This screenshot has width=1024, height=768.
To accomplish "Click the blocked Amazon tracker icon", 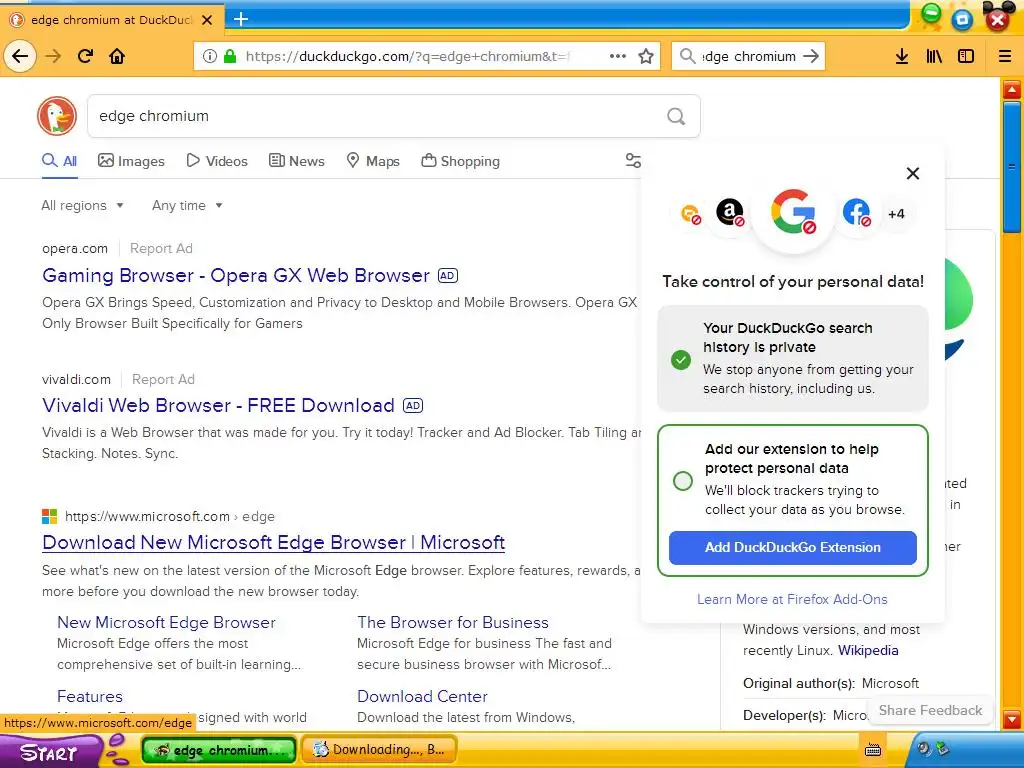I will [x=730, y=212].
